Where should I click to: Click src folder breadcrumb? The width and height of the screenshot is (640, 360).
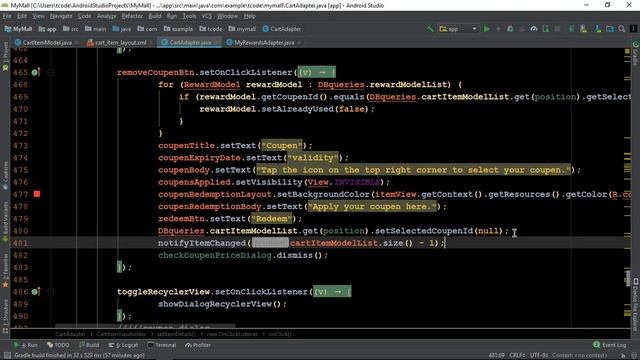(71, 29)
